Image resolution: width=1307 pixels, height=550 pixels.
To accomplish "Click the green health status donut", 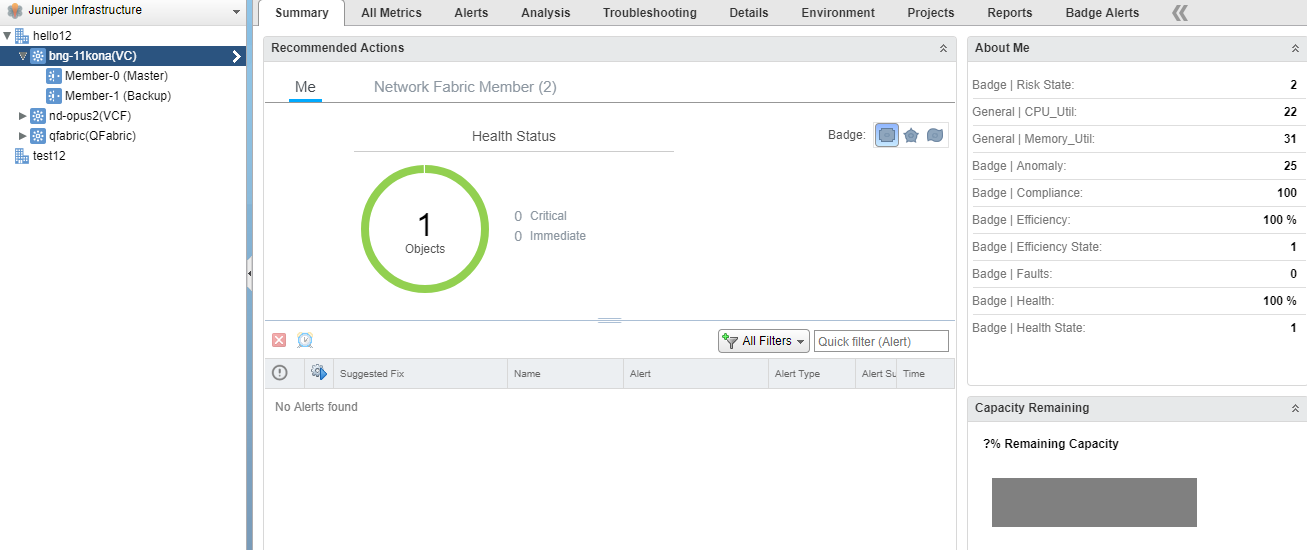I will coord(425,229).
